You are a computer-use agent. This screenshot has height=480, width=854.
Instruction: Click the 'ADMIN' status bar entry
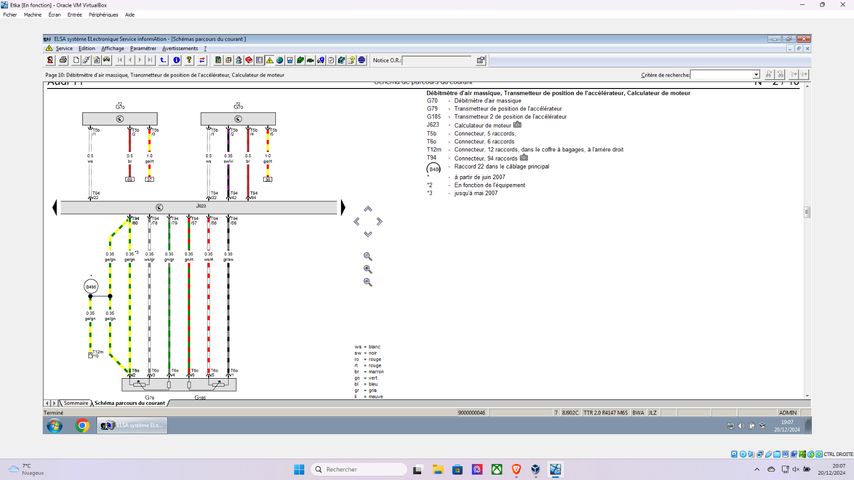click(788, 413)
